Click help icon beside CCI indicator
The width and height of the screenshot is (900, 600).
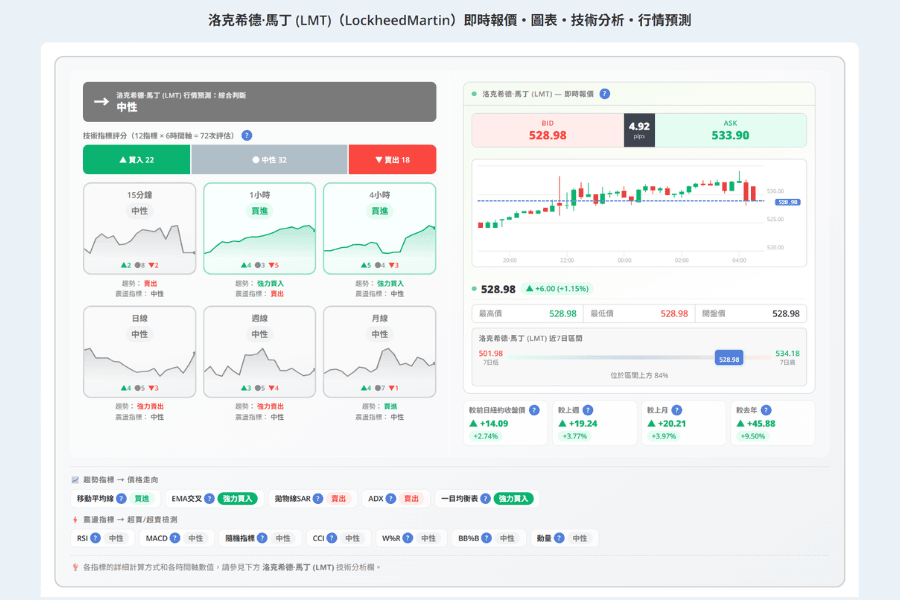332,538
